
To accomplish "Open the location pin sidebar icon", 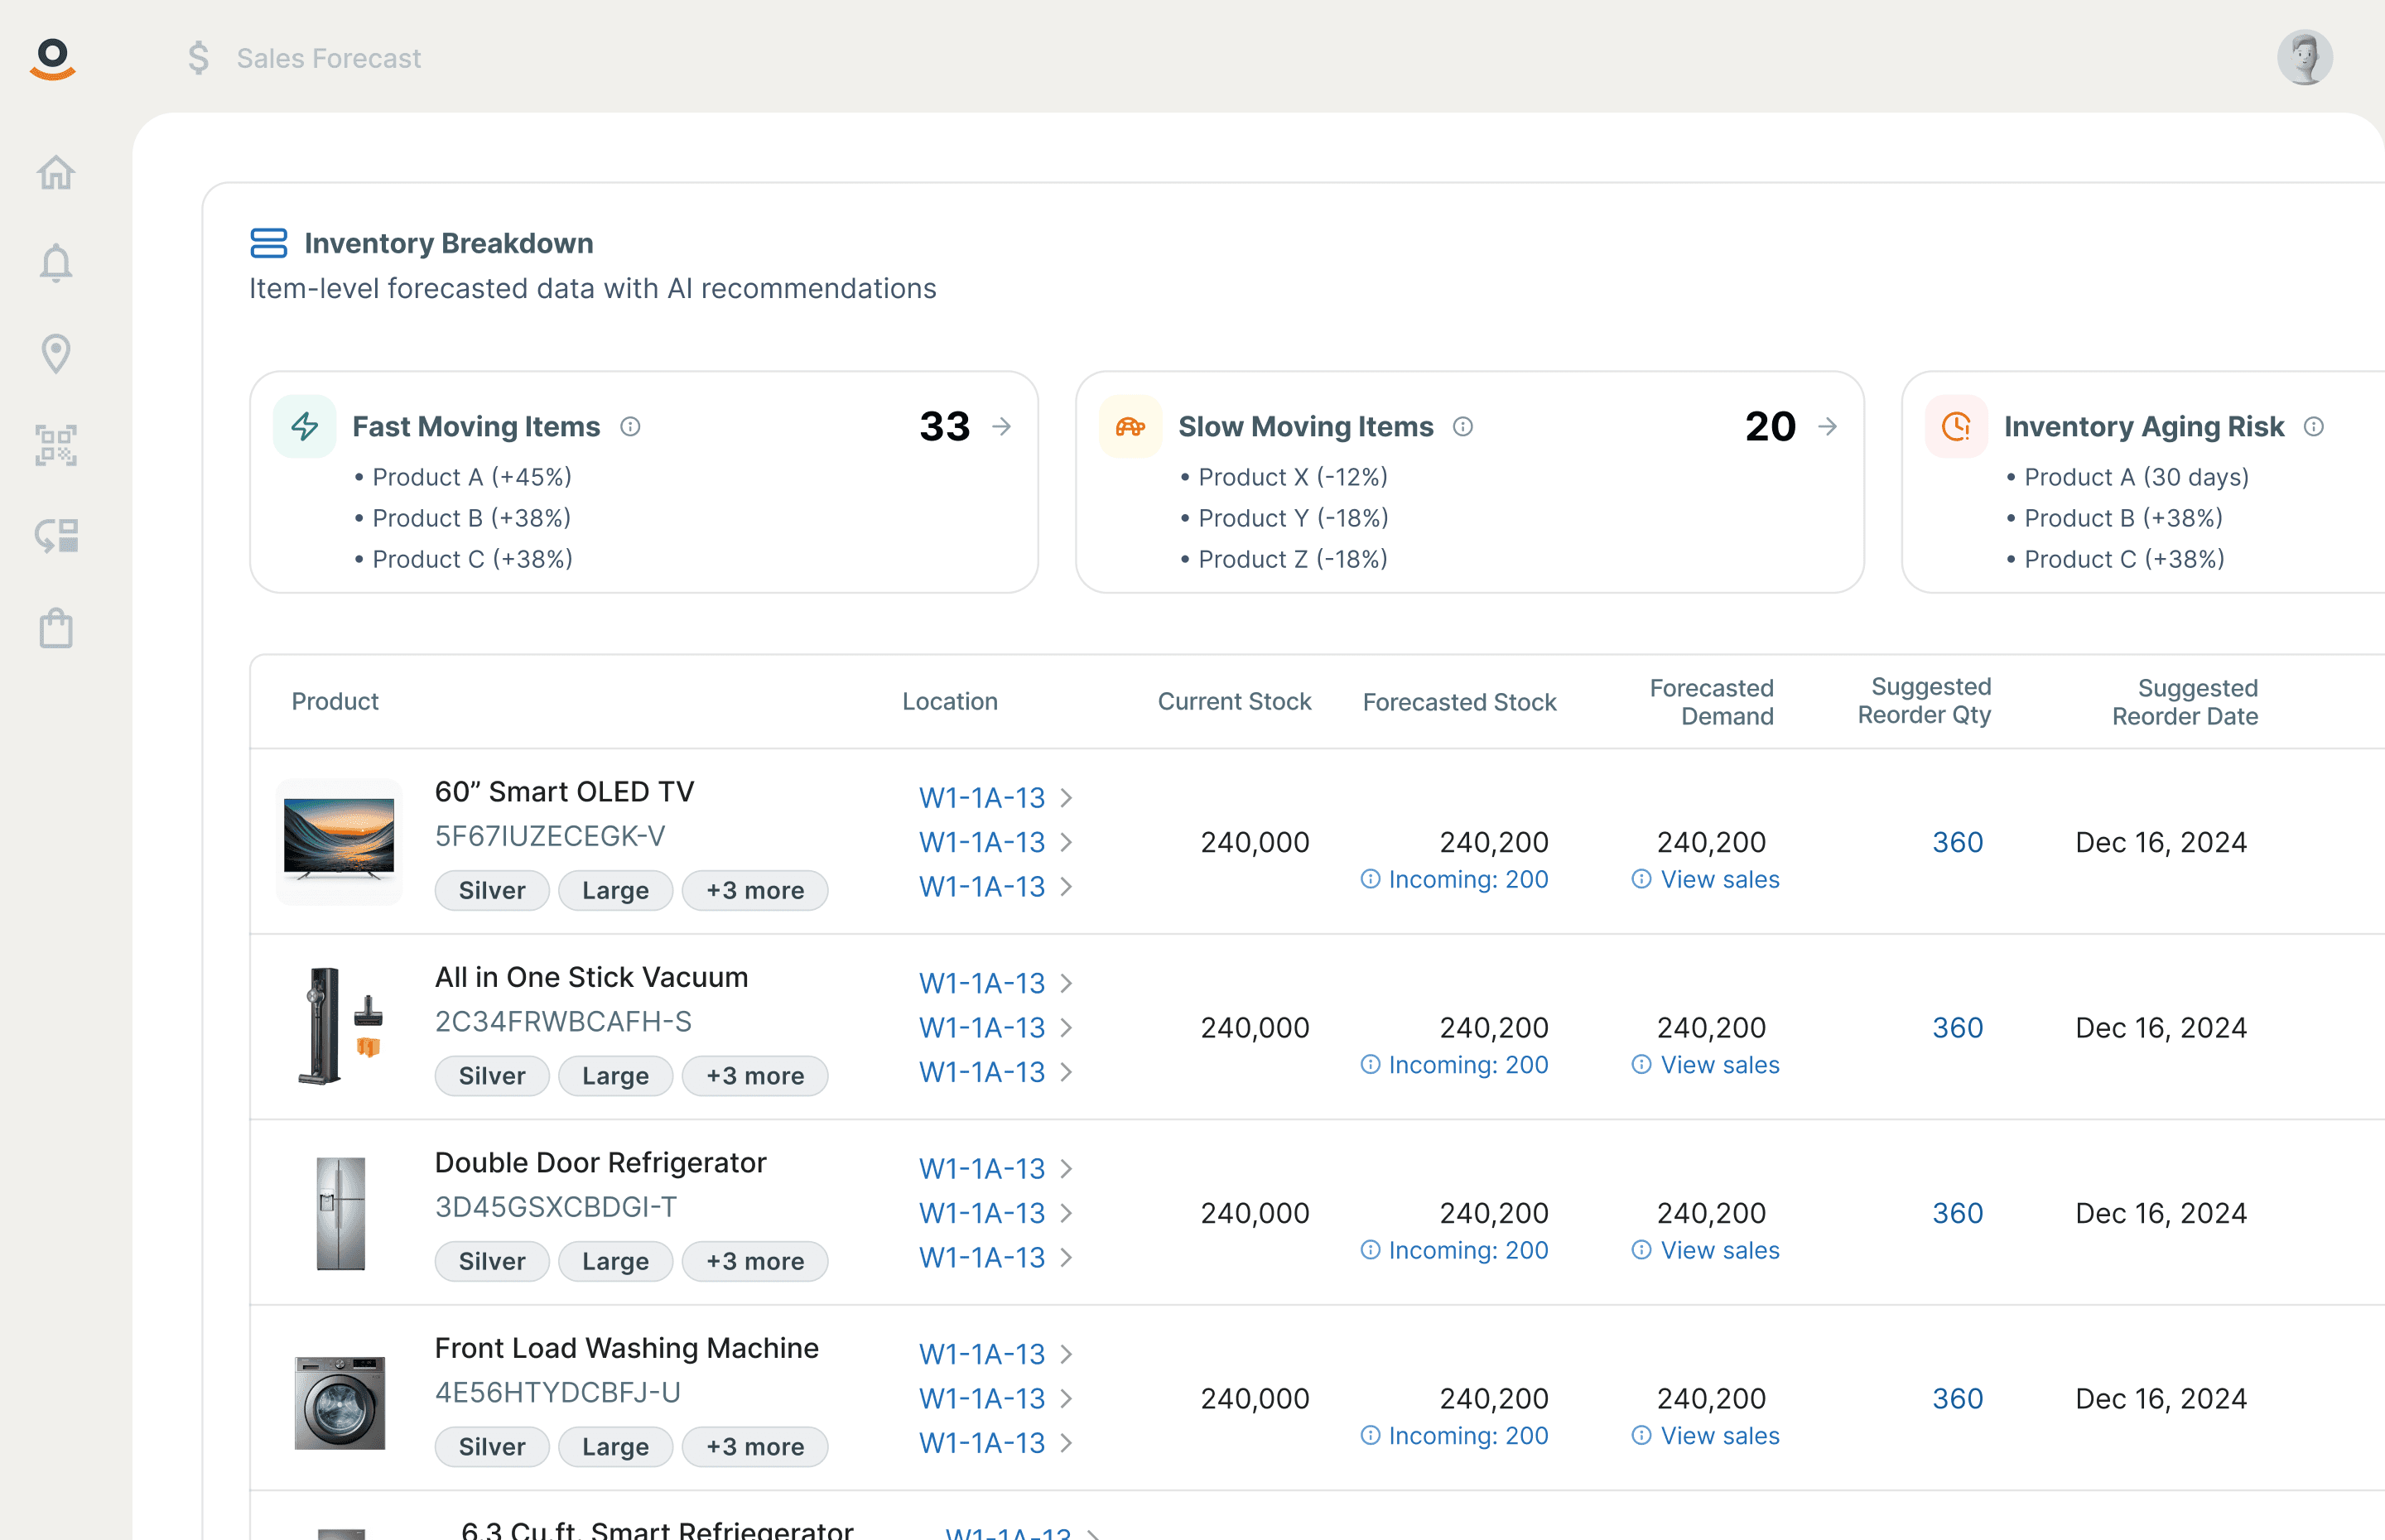I will [56, 354].
